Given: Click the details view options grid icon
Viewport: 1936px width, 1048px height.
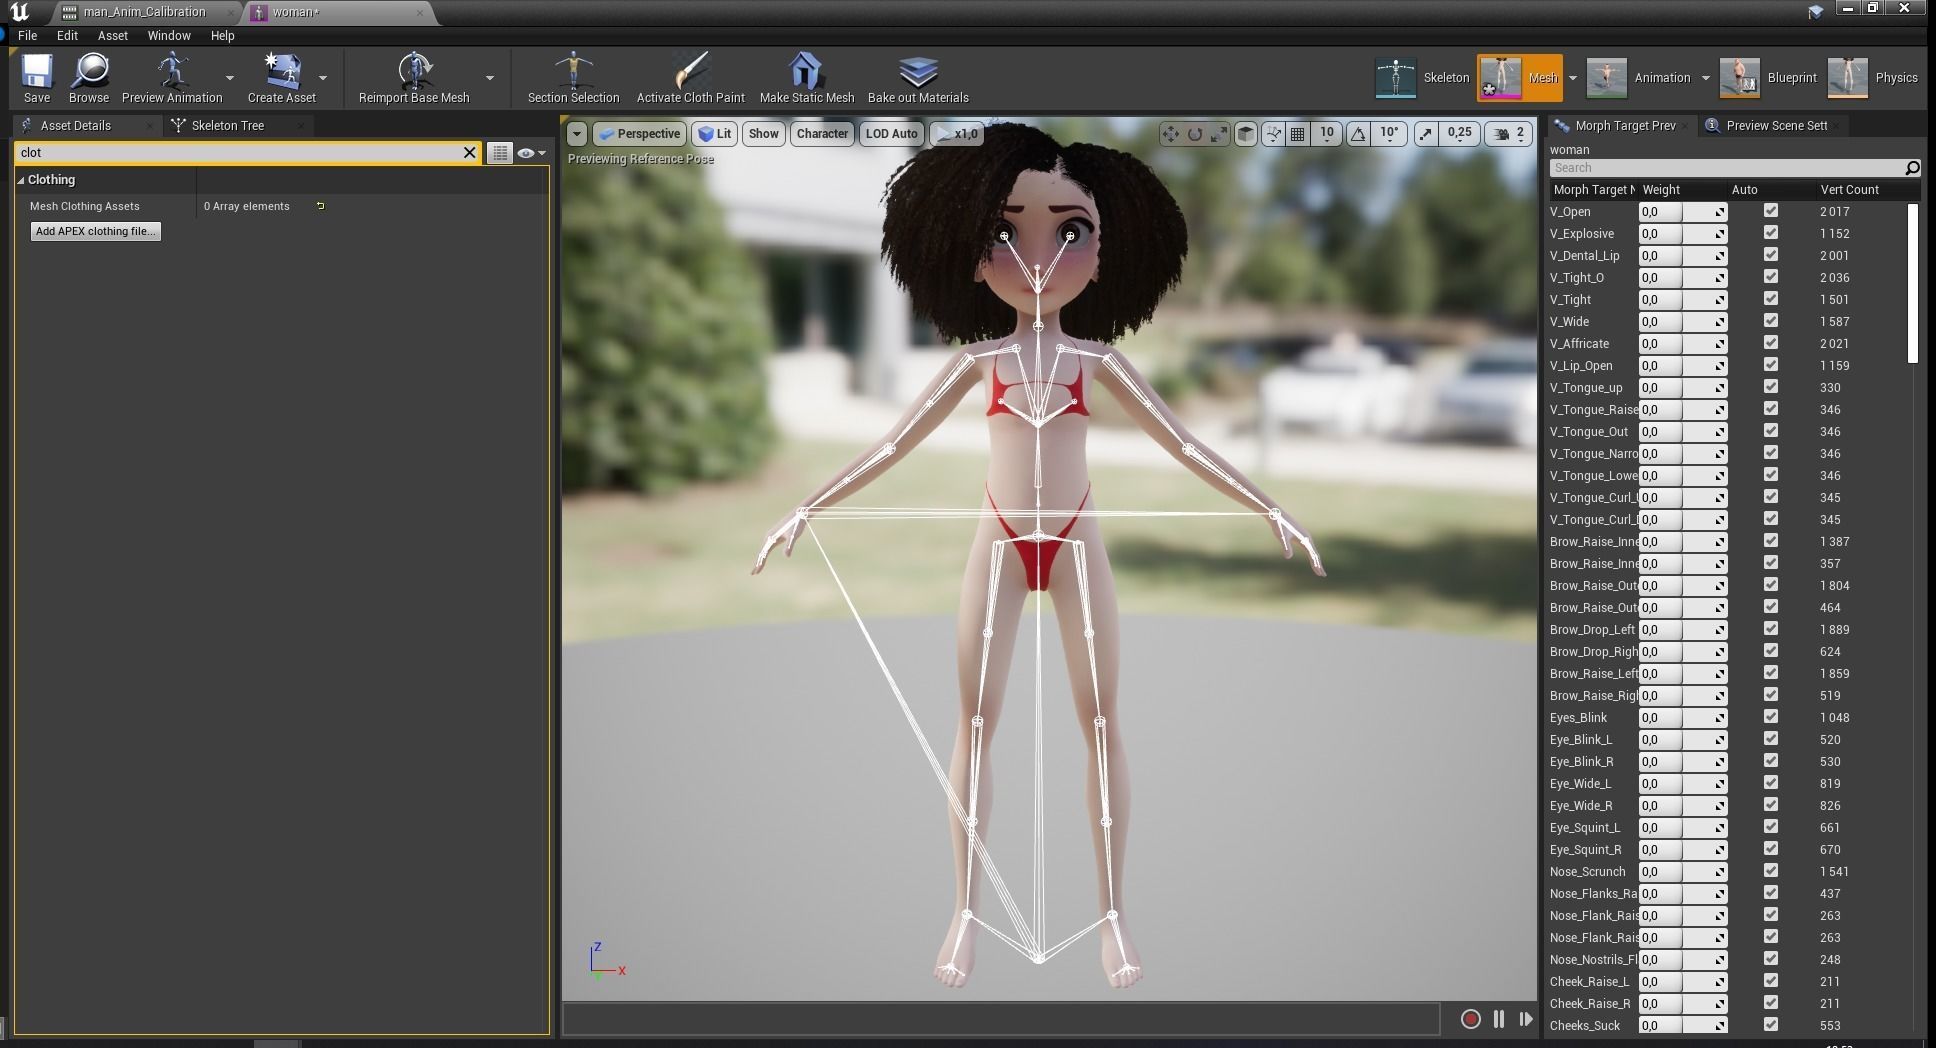Looking at the screenshot, I should (x=499, y=153).
